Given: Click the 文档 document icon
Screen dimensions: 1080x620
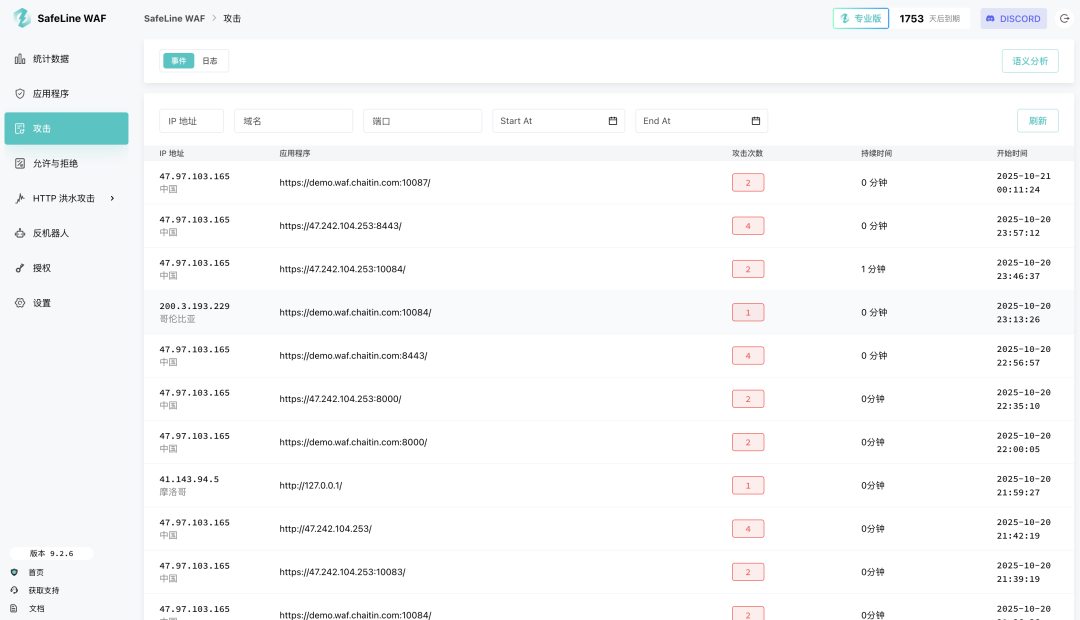Looking at the screenshot, I should [x=14, y=608].
